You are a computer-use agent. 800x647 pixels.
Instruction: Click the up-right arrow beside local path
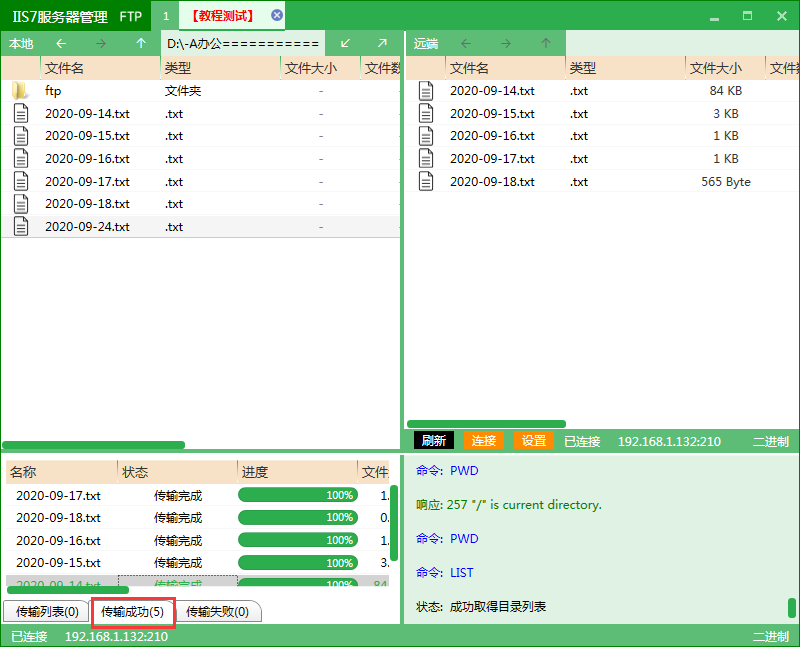click(x=382, y=43)
